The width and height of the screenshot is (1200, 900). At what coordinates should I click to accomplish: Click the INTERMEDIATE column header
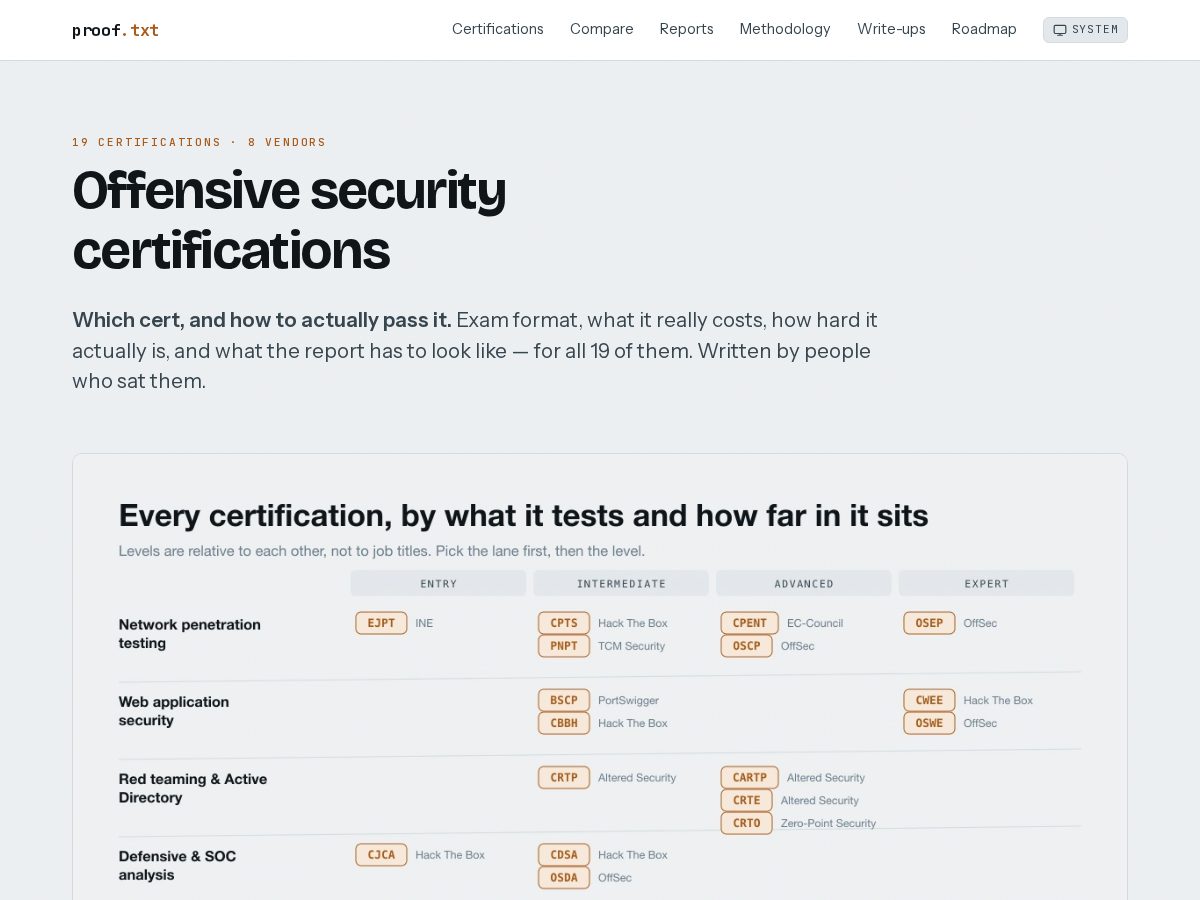coord(621,583)
